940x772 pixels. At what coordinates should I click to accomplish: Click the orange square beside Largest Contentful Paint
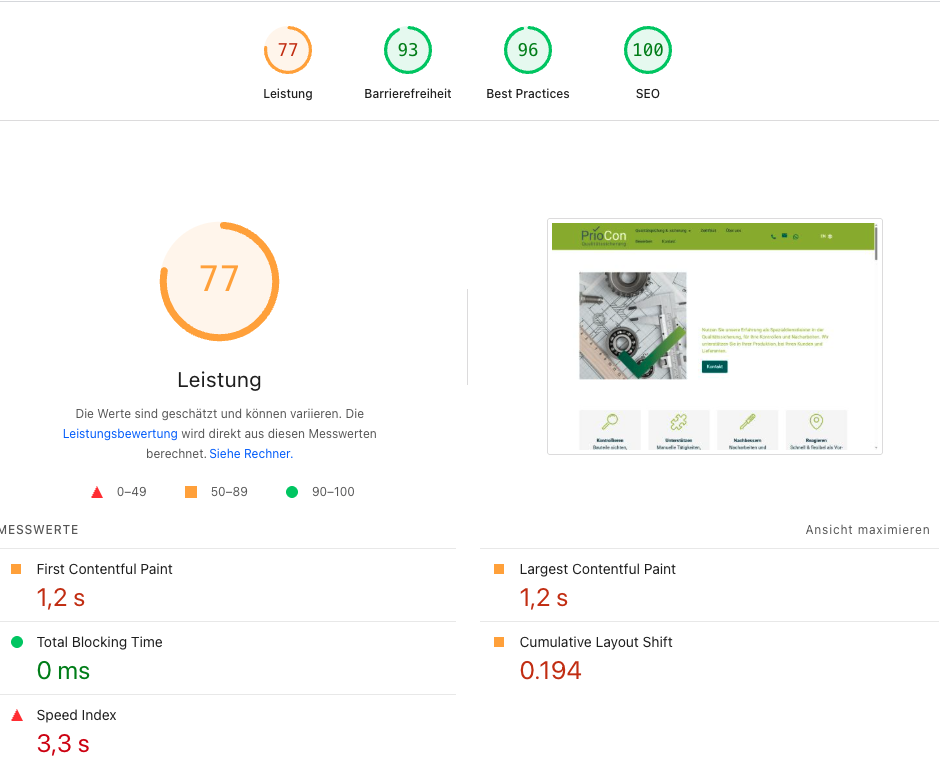point(499,569)
